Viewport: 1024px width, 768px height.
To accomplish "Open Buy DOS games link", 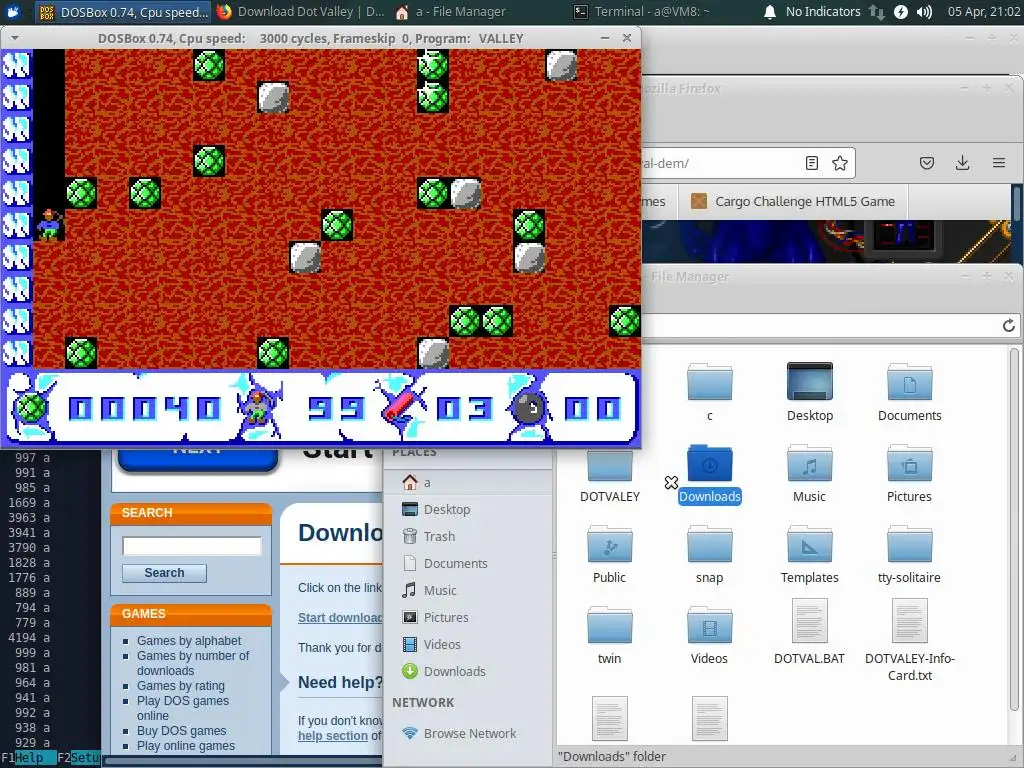I will [181, 731].
